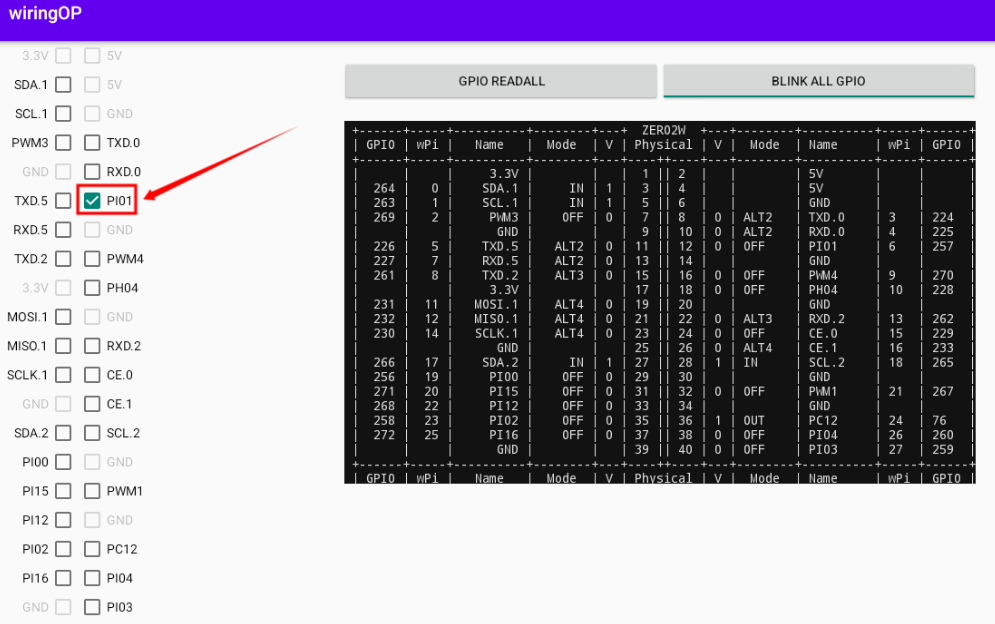This screenshot has width=995, height=624.
Task: Check the RXD.0 pin checkbox
Action: point(92,171)
